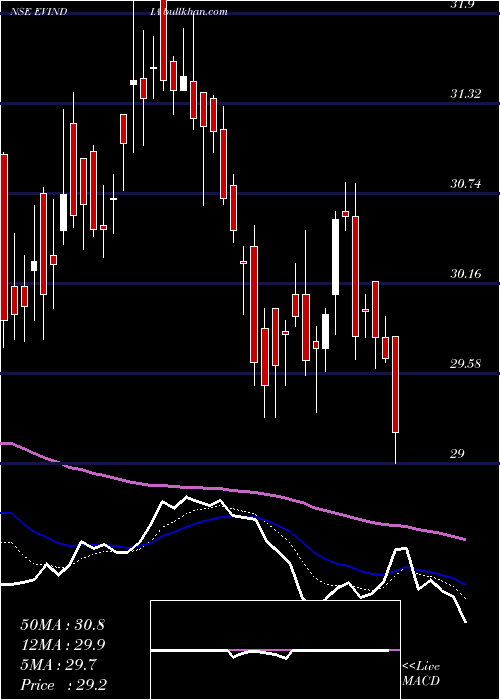Click the 50MA : 30.8 readout
This screenshot has height=700, width=500.
[x=62, y=625]
